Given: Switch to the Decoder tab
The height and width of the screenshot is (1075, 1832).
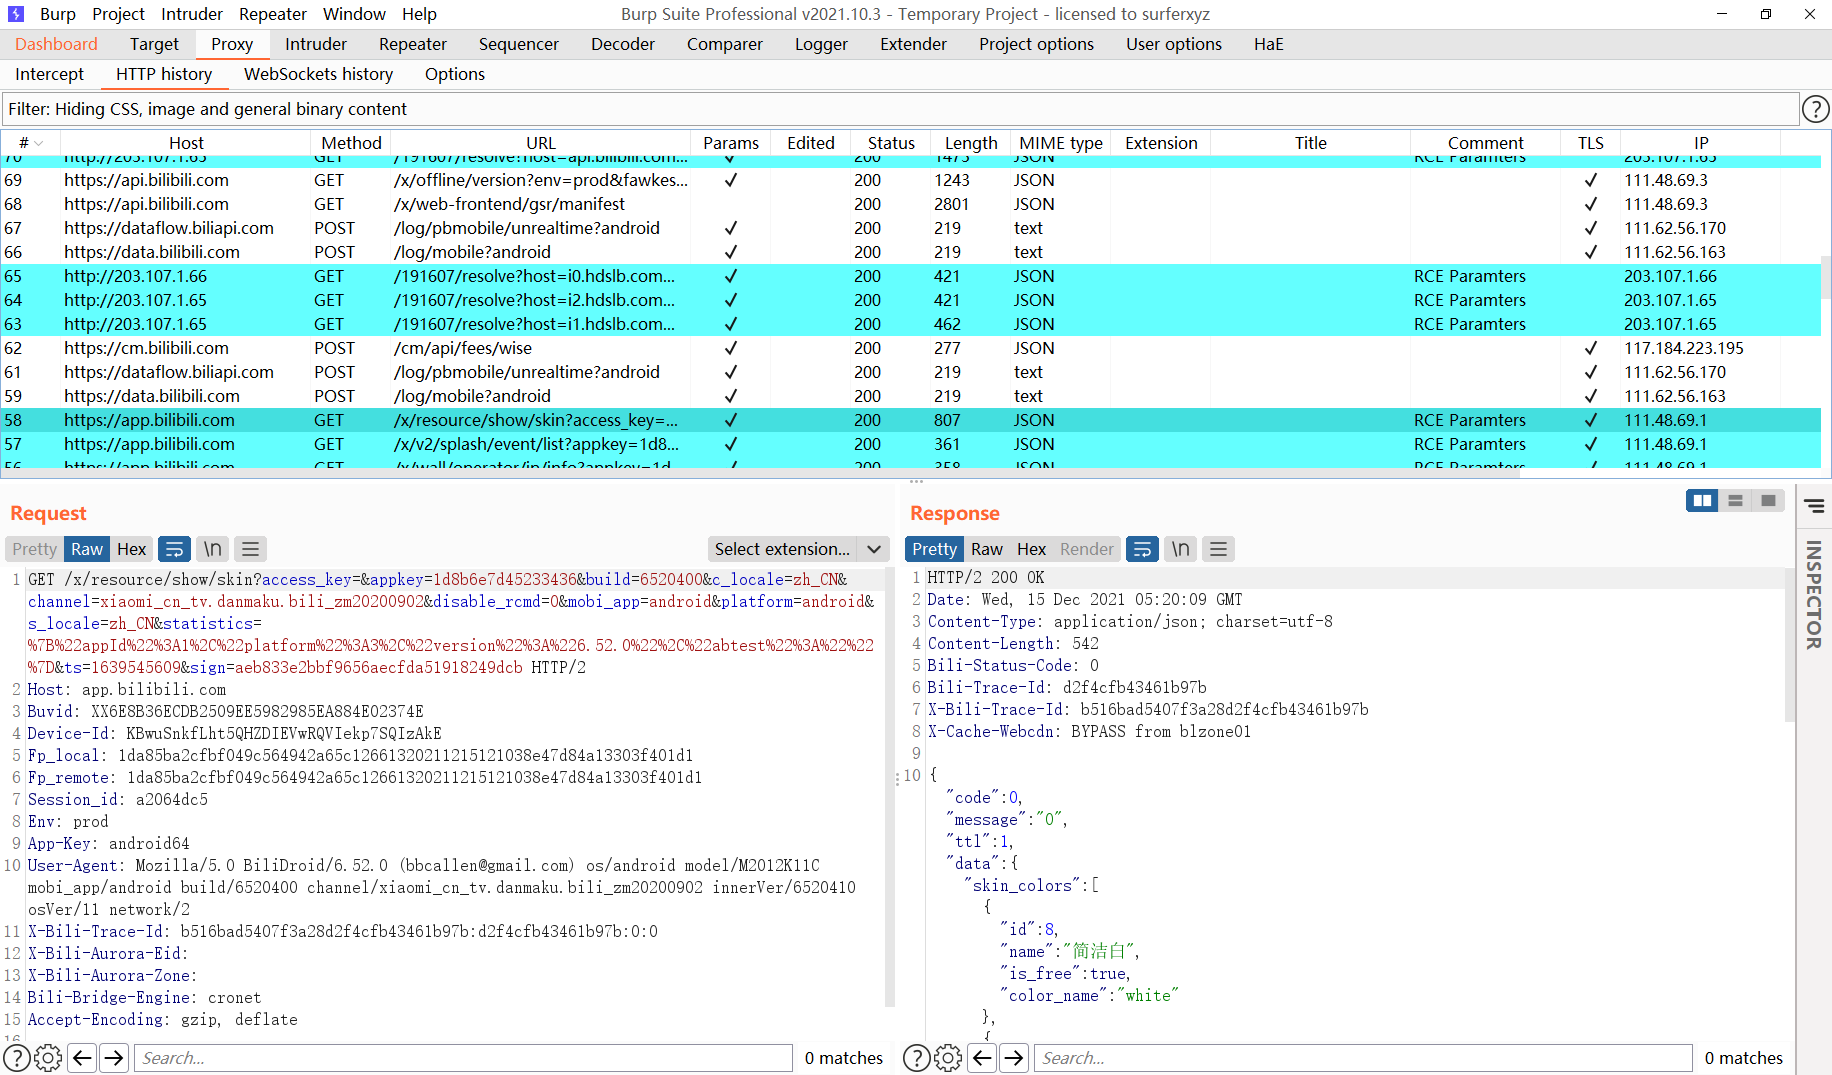Looking at the screenshot, I should click(623, 44).
